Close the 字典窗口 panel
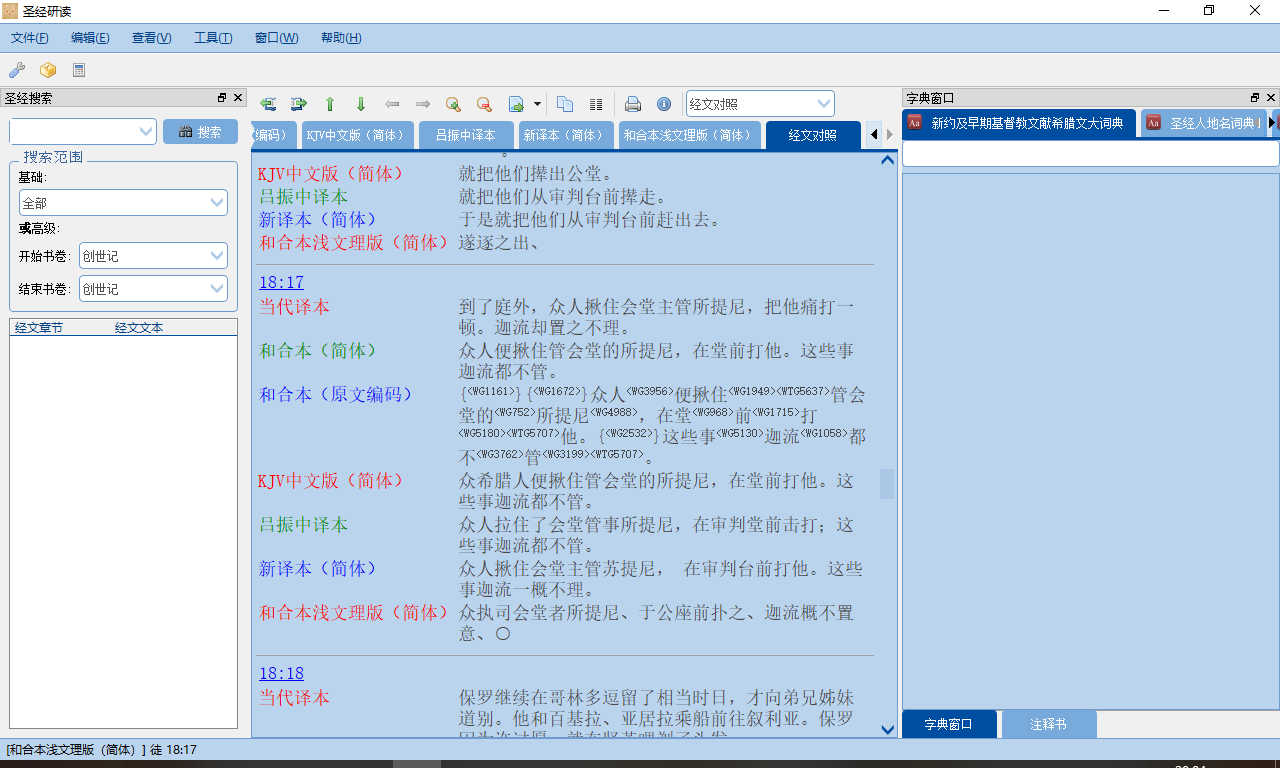Image resolution: width=1280 pixels, height=768 pixels. coord(1271,98)
